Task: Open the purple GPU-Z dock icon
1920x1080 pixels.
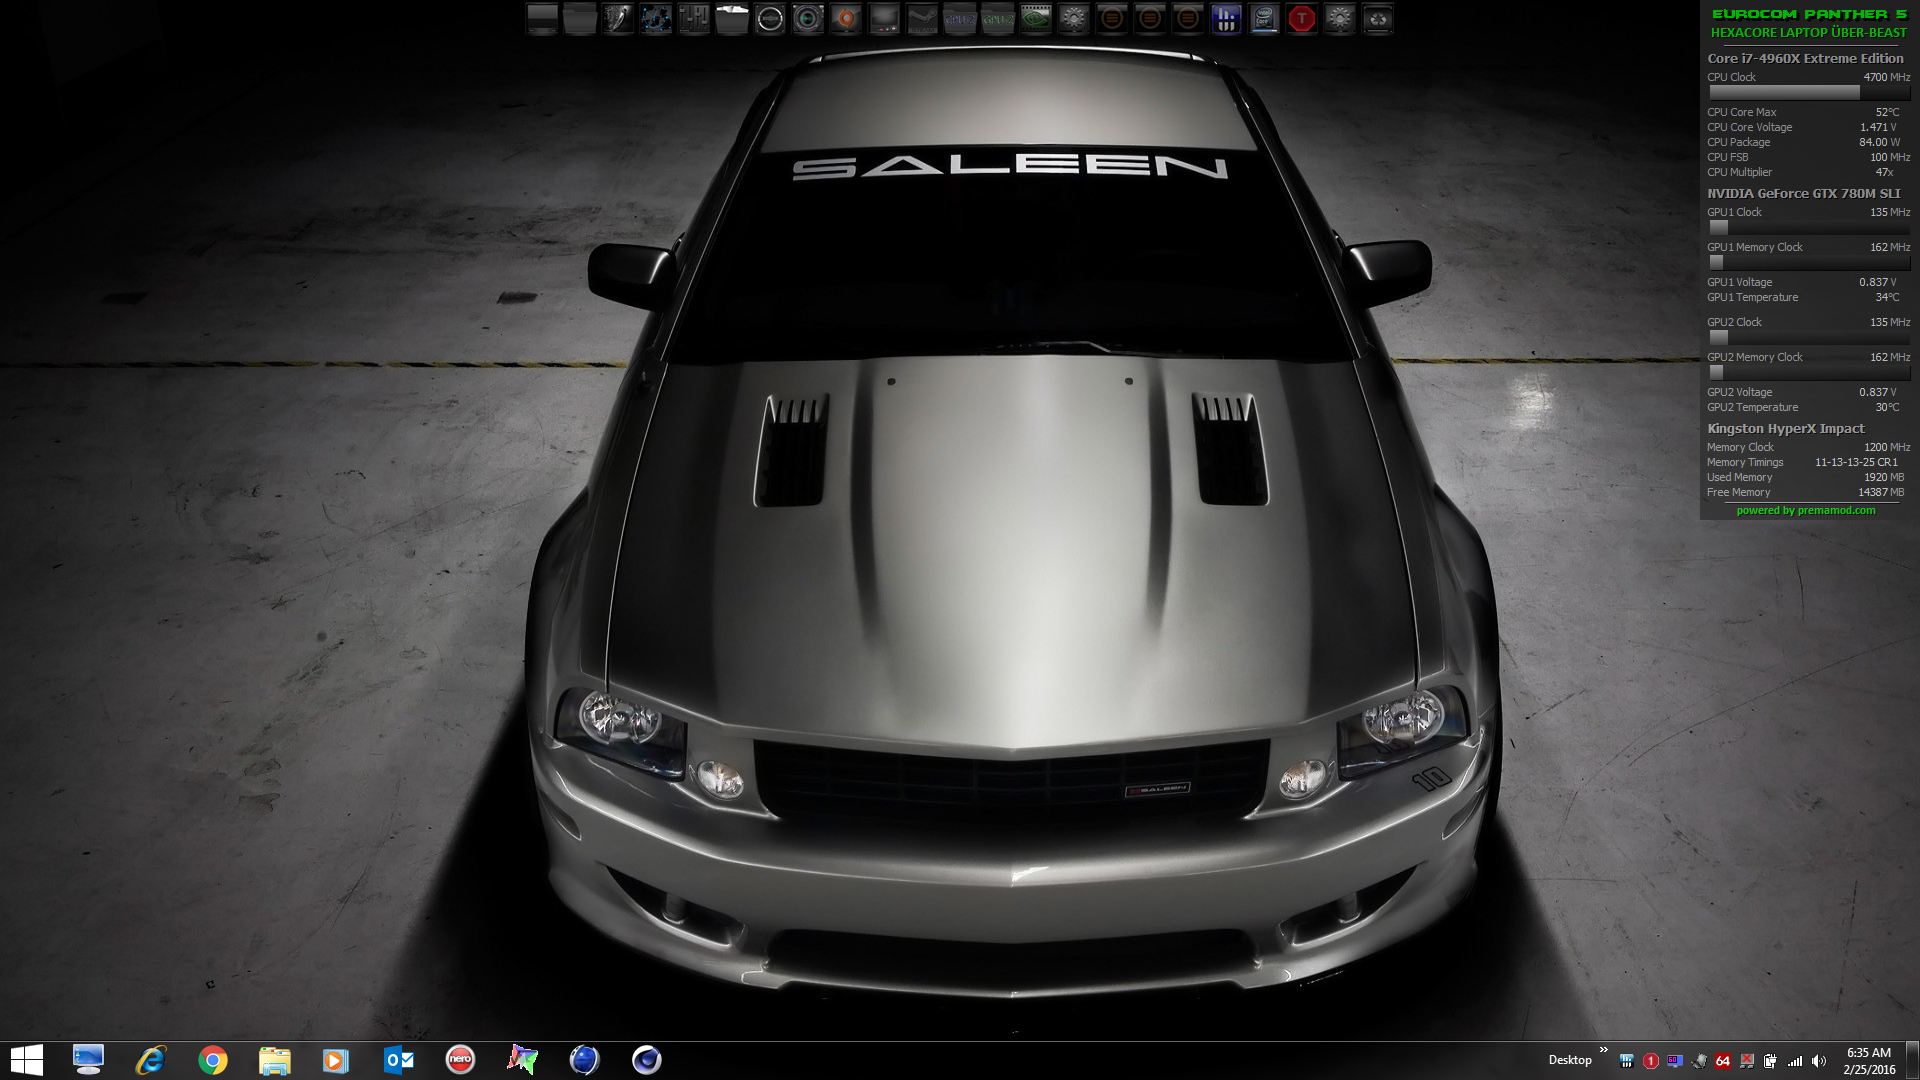Action: click(x=960, y=19)
